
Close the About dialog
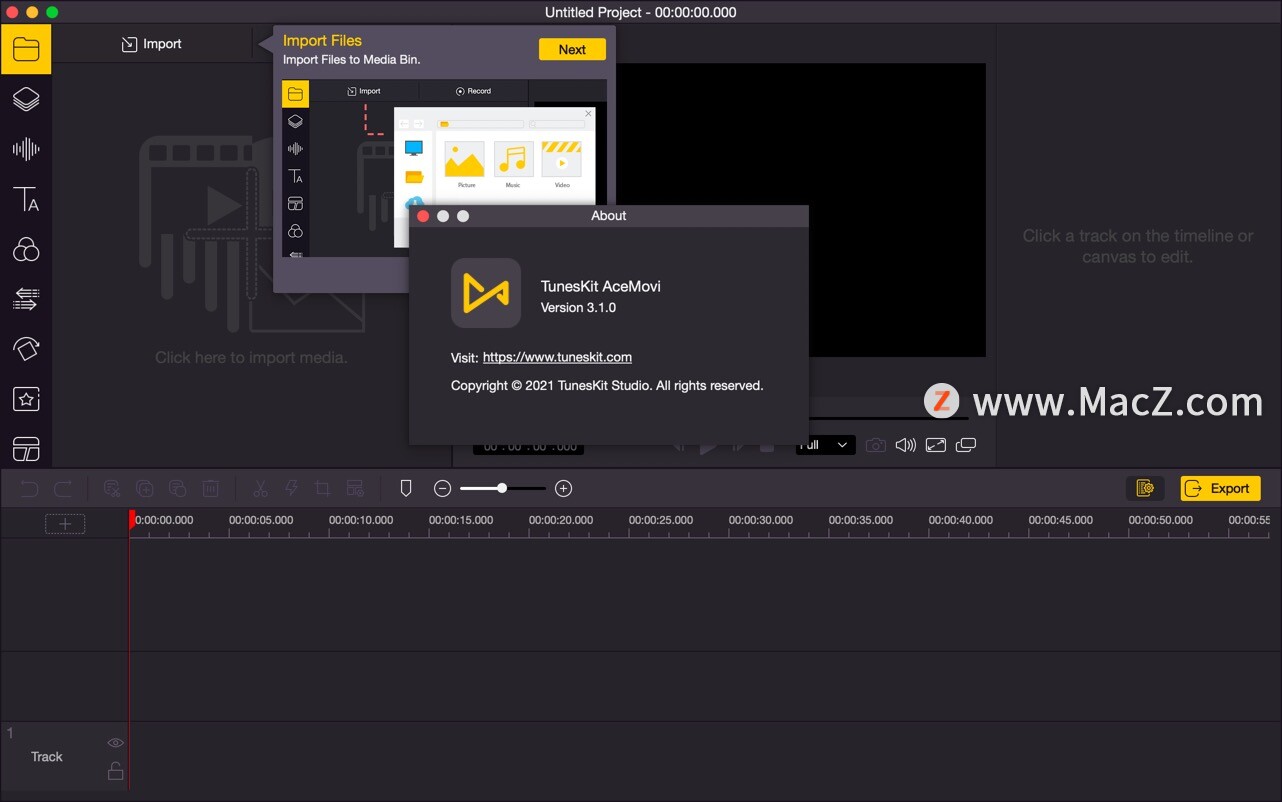[x=423, y=216]
